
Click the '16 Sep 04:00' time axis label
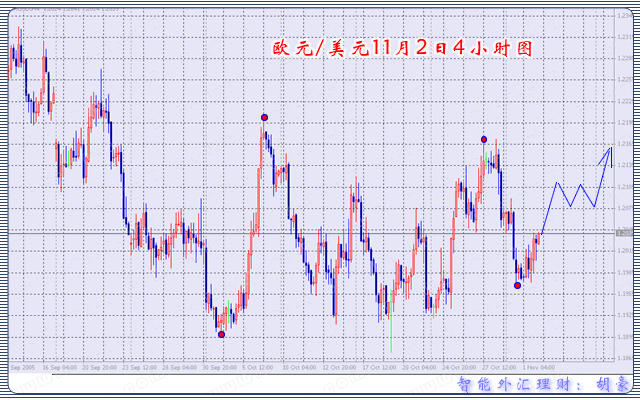tap(60, 367)
